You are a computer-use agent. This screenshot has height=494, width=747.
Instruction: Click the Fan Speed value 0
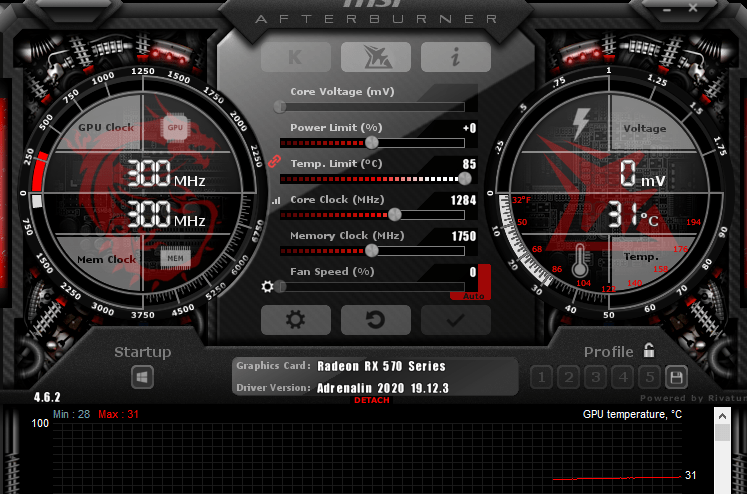tap(473, 272)
